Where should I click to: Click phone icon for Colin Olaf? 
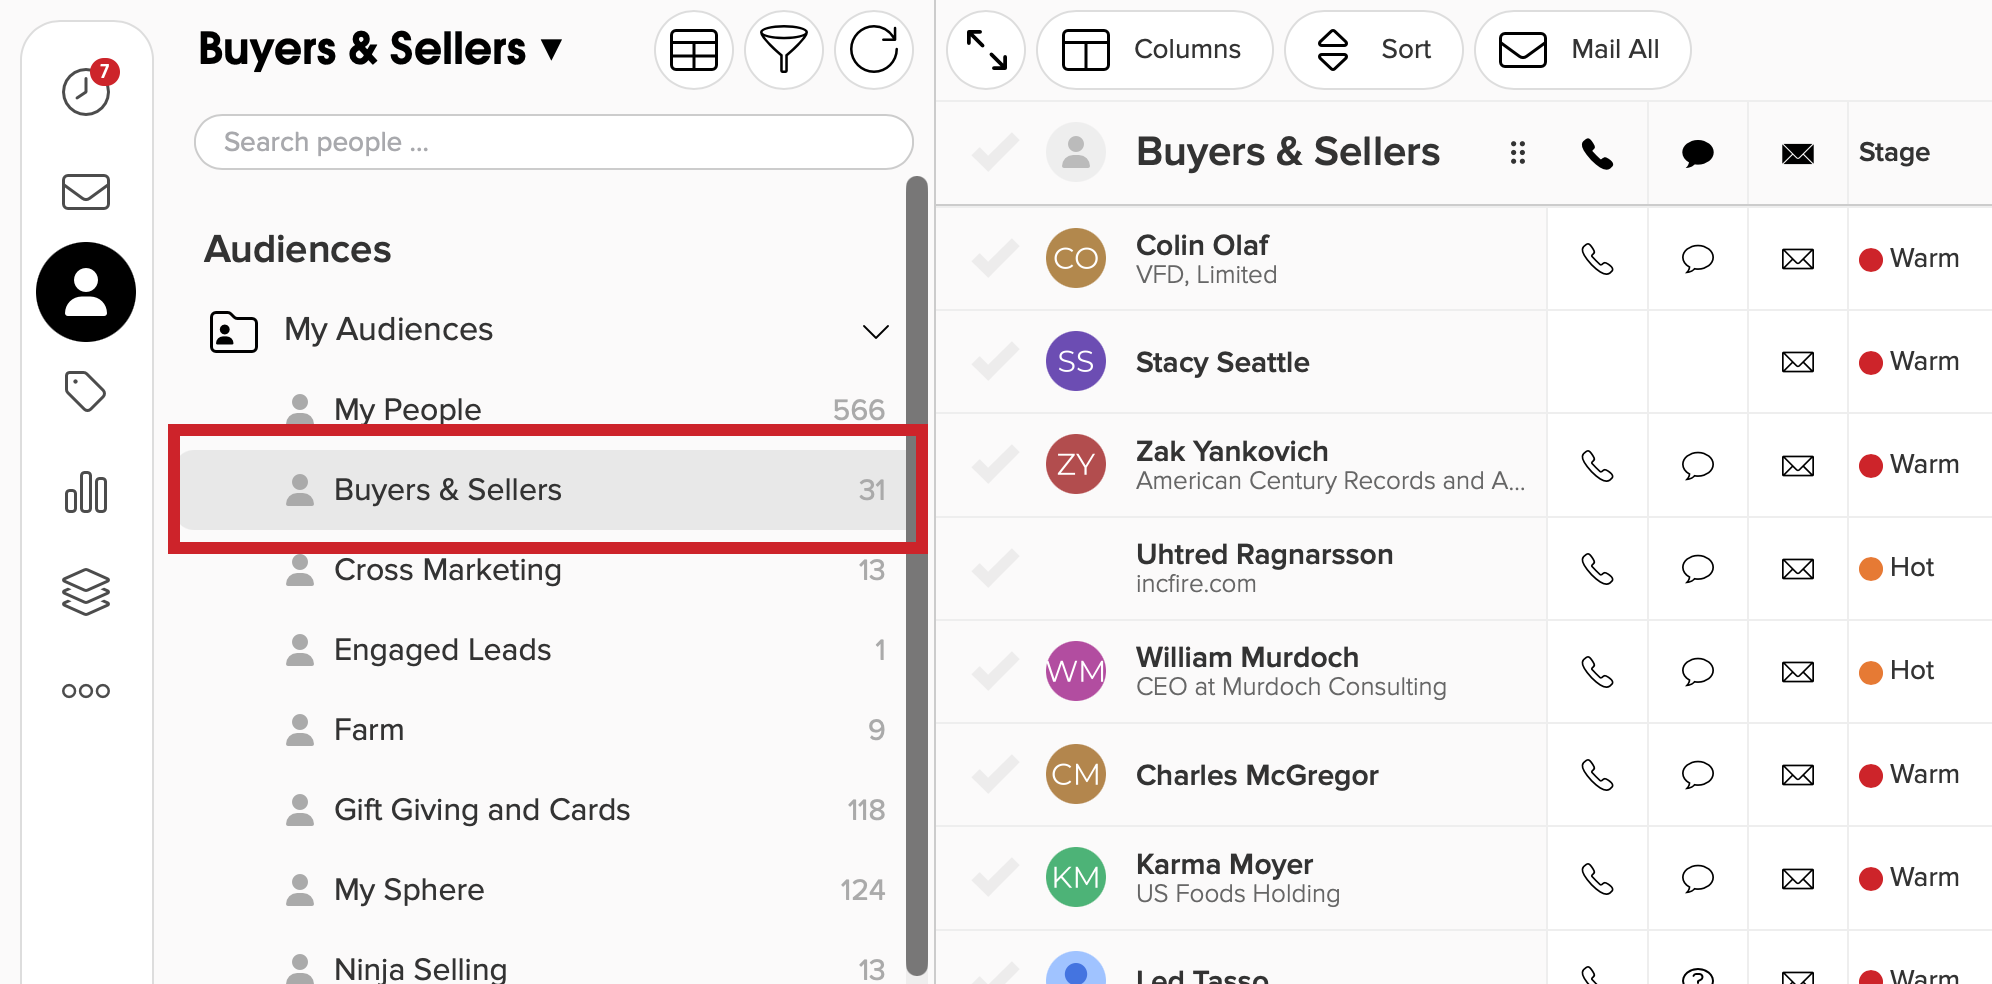[1597, 259]
